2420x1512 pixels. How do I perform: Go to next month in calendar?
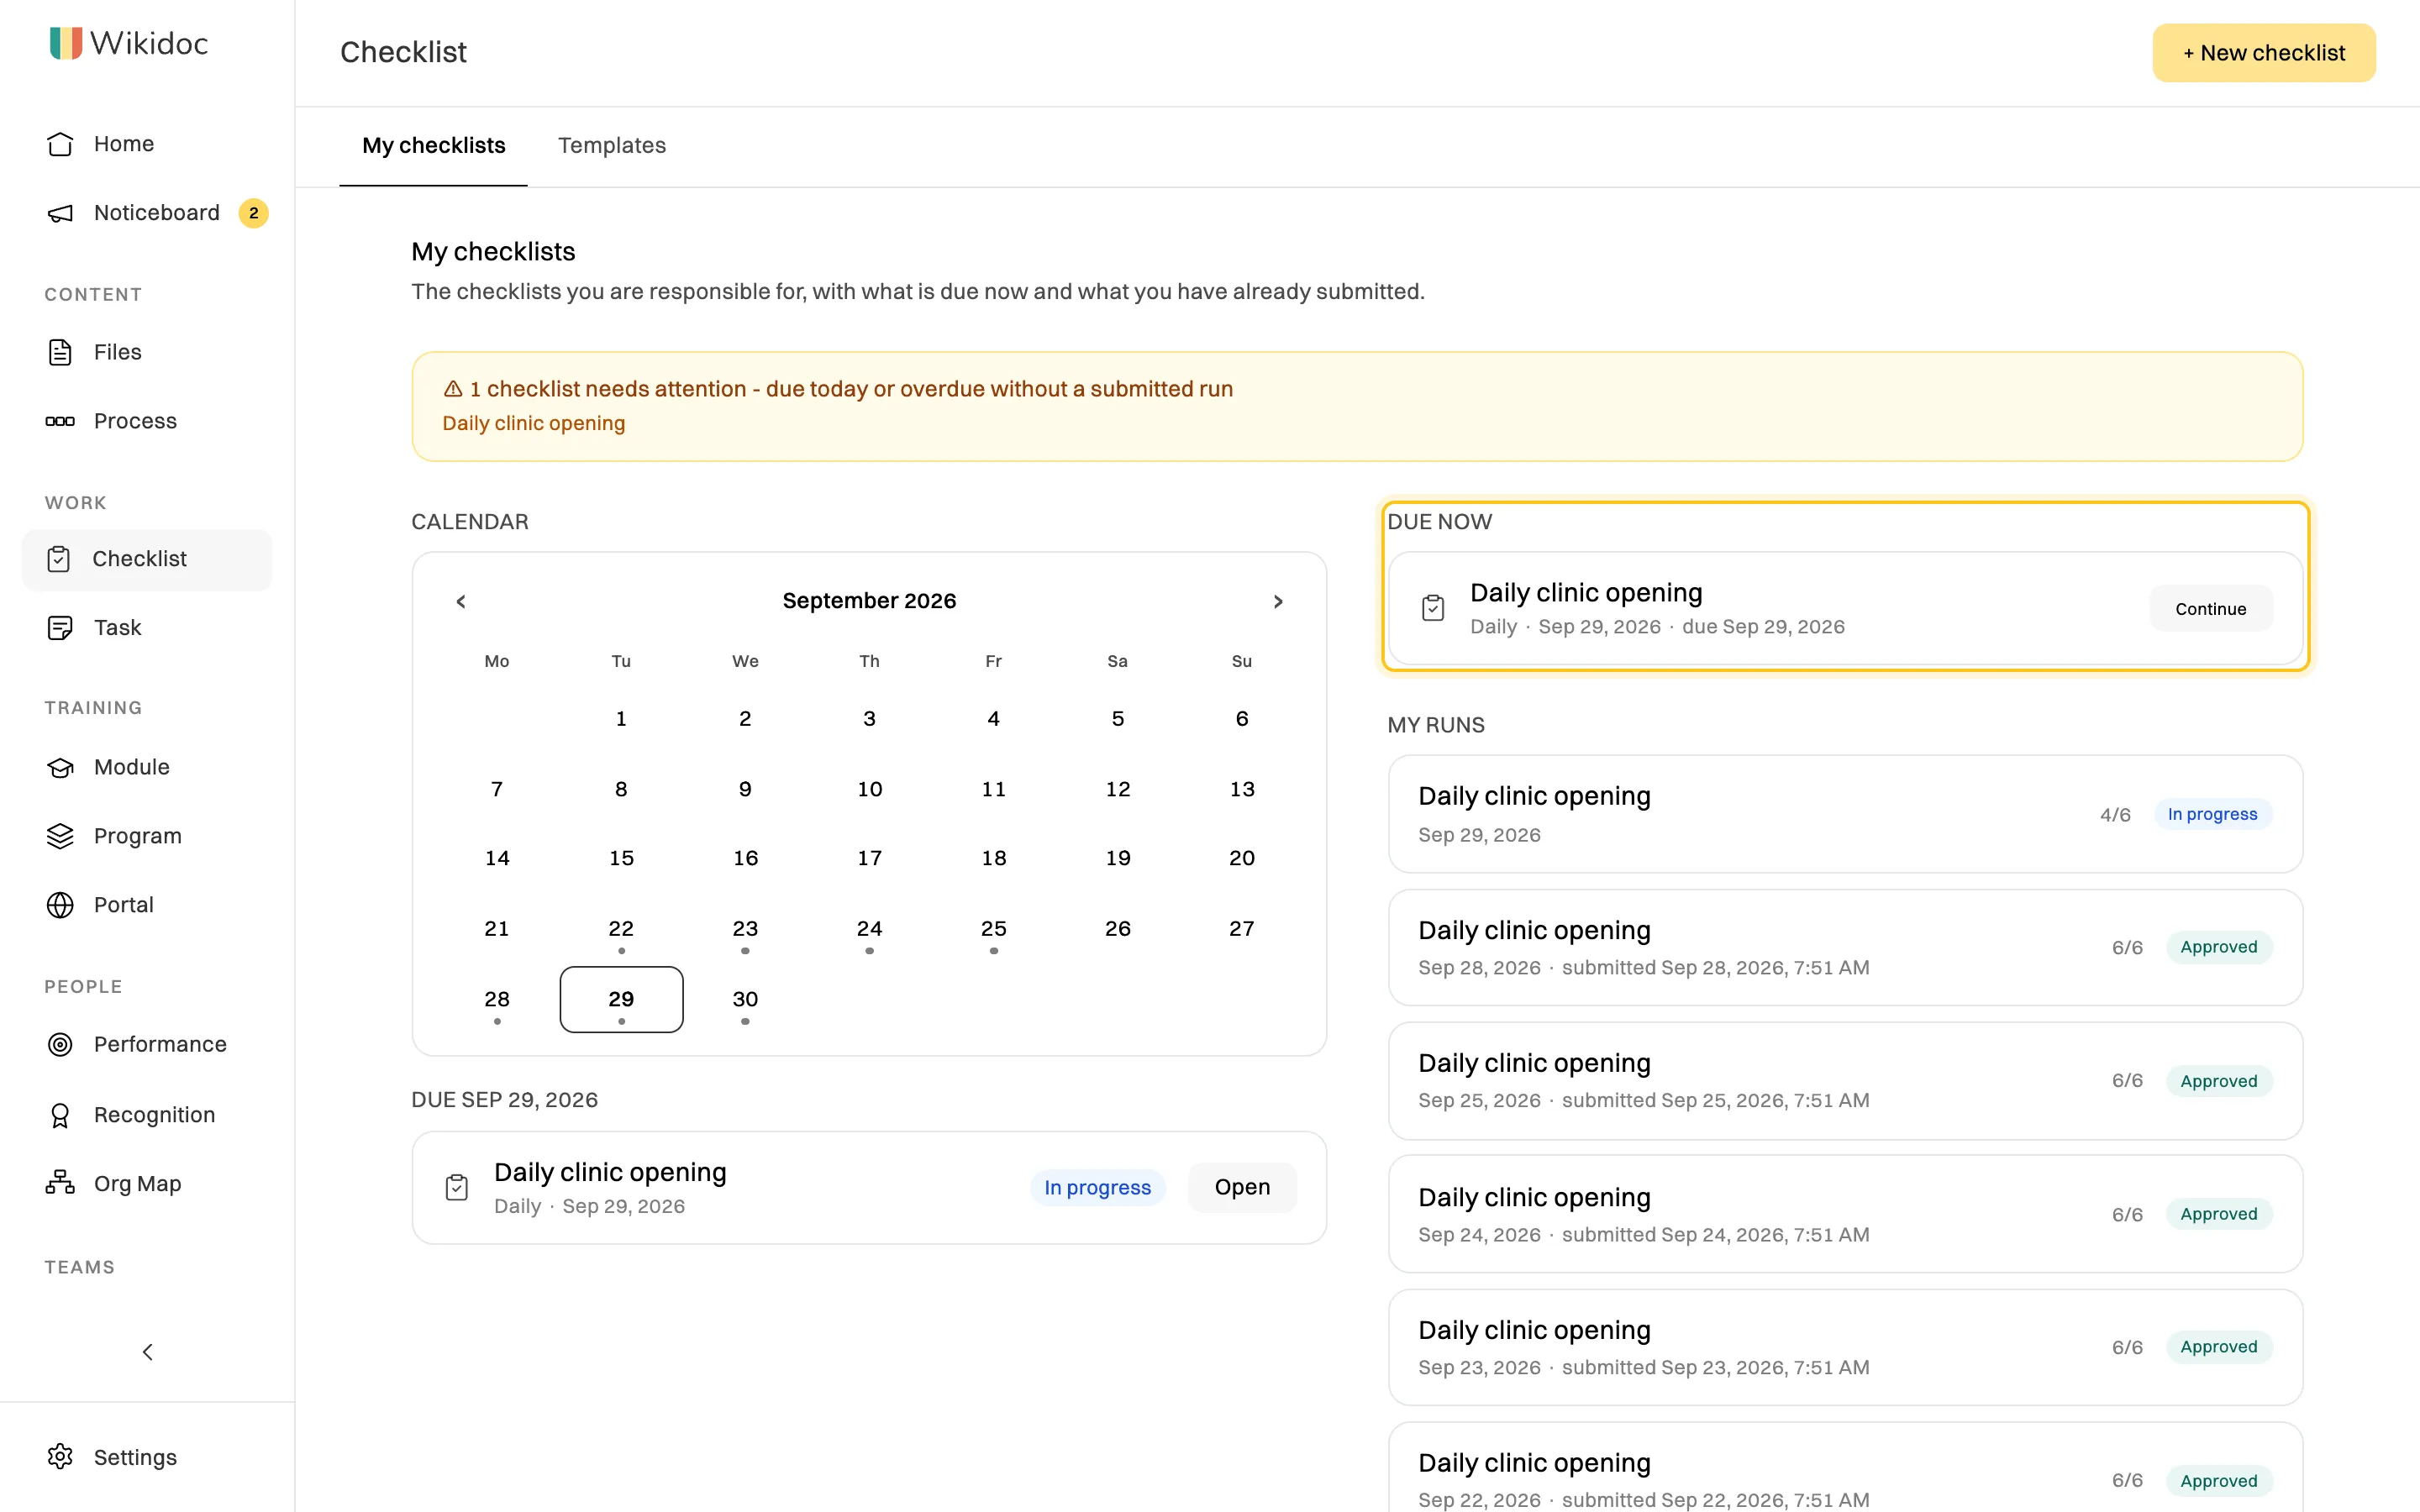[x=1278, y=601]
